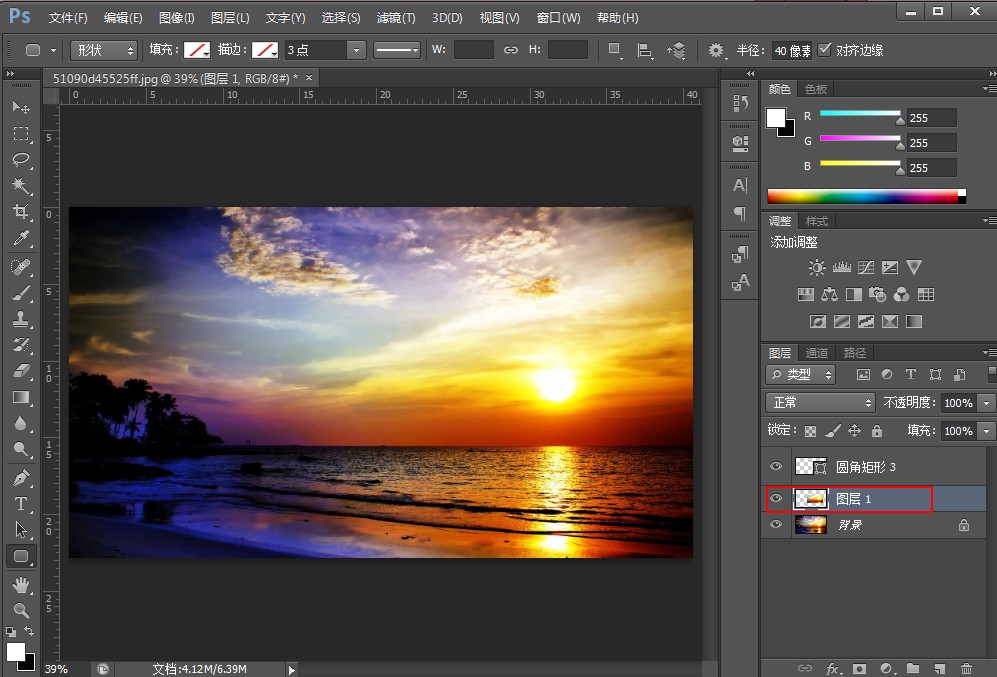
Task: Select the Eyedropper tool
Action: click(x=21, y=238)
